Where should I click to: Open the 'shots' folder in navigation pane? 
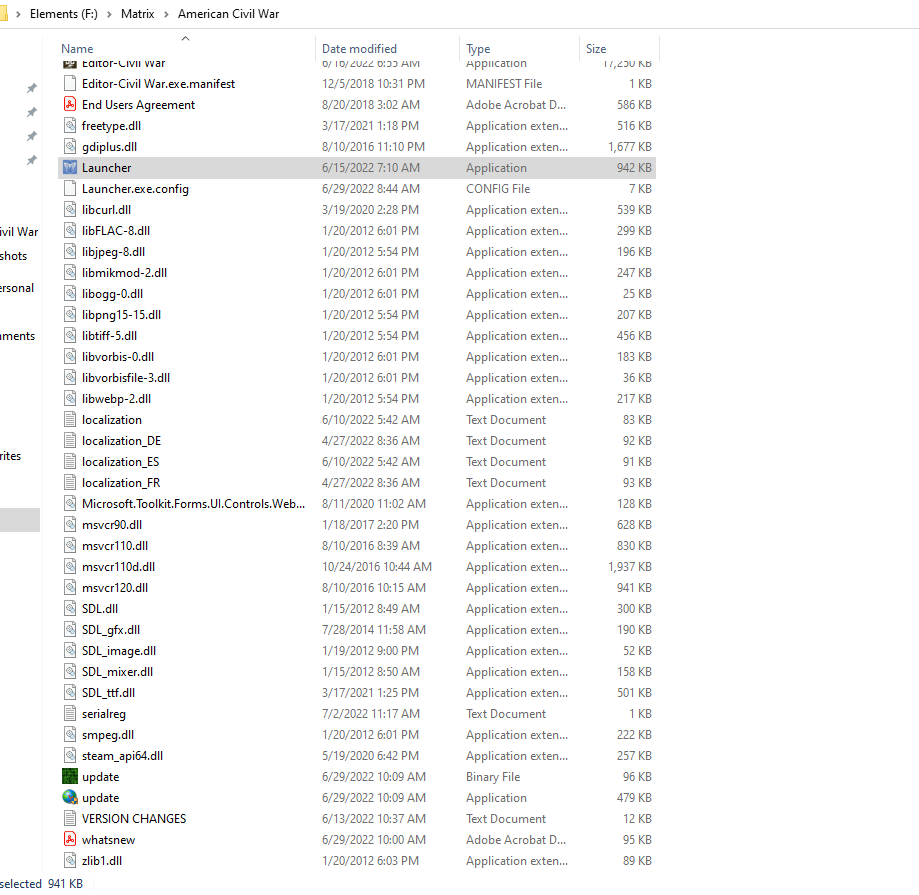[13, 256]
